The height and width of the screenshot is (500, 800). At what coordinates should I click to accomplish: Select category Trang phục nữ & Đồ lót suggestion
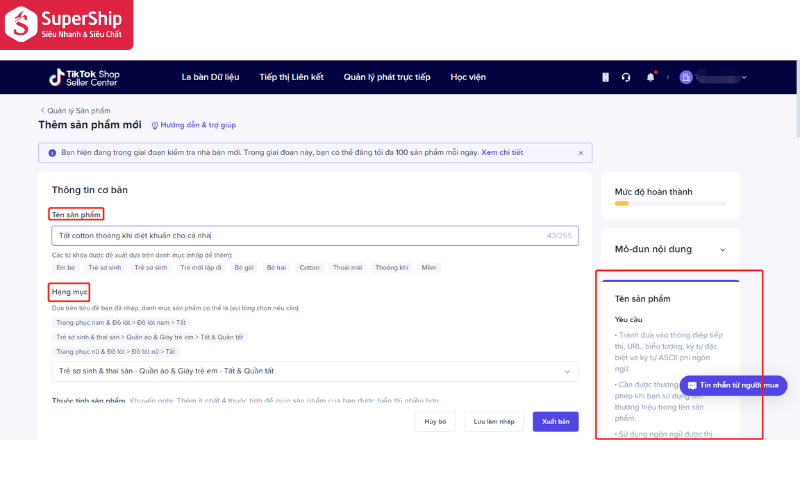click(116, 352)
